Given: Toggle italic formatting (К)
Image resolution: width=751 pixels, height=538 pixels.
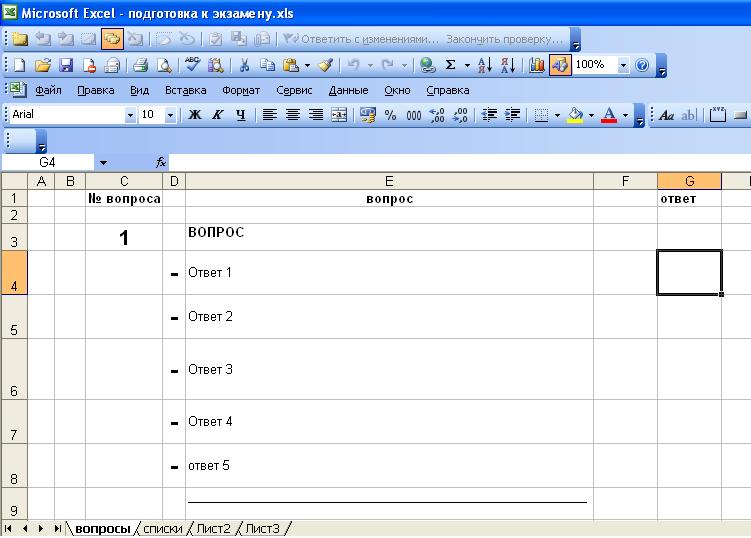Looking at the screenshot, I should [217, 115].
